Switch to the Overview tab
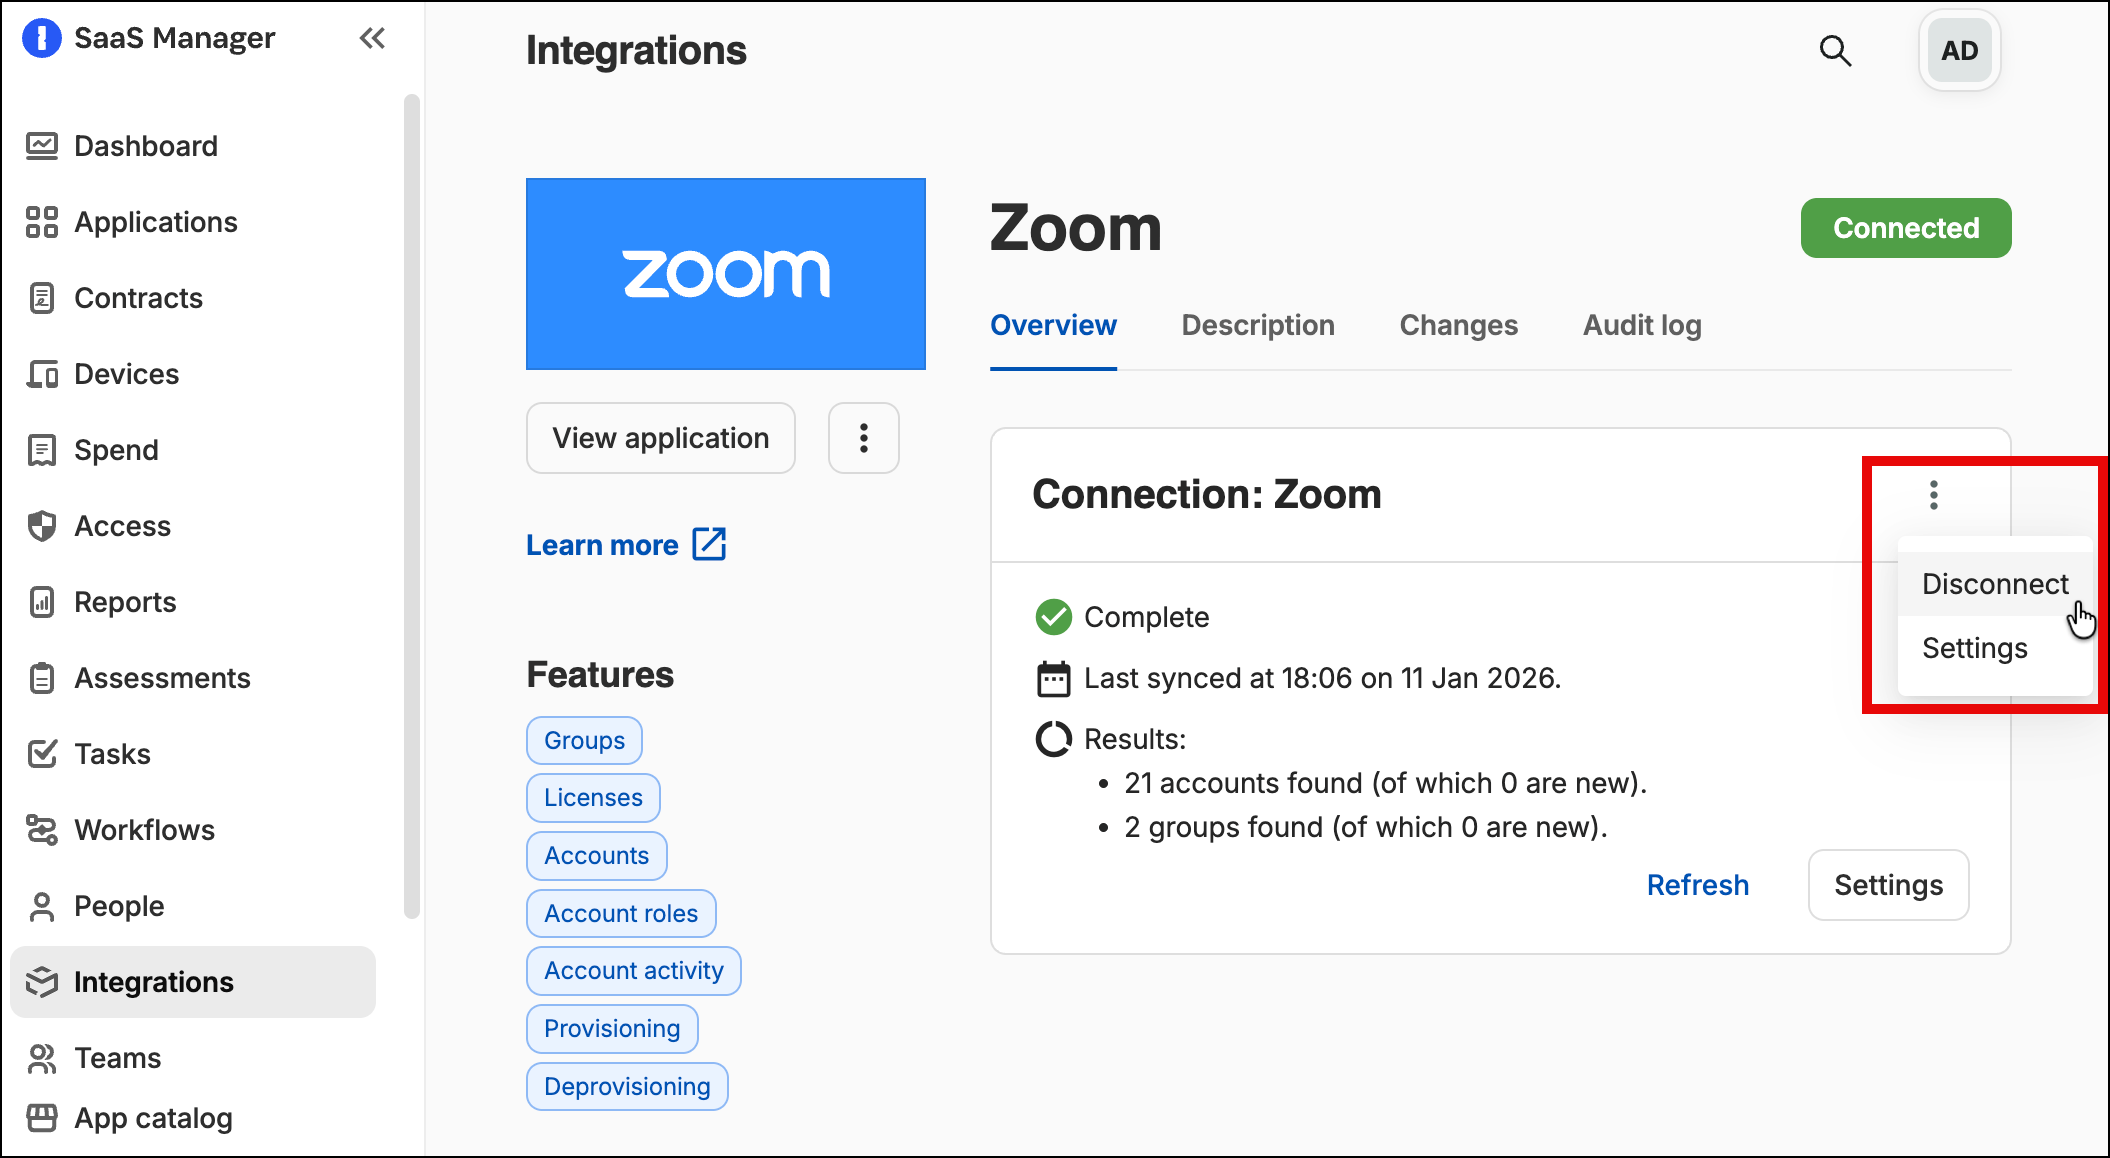Screen dimensions: 2110x1158 (x=1053, y=325)
